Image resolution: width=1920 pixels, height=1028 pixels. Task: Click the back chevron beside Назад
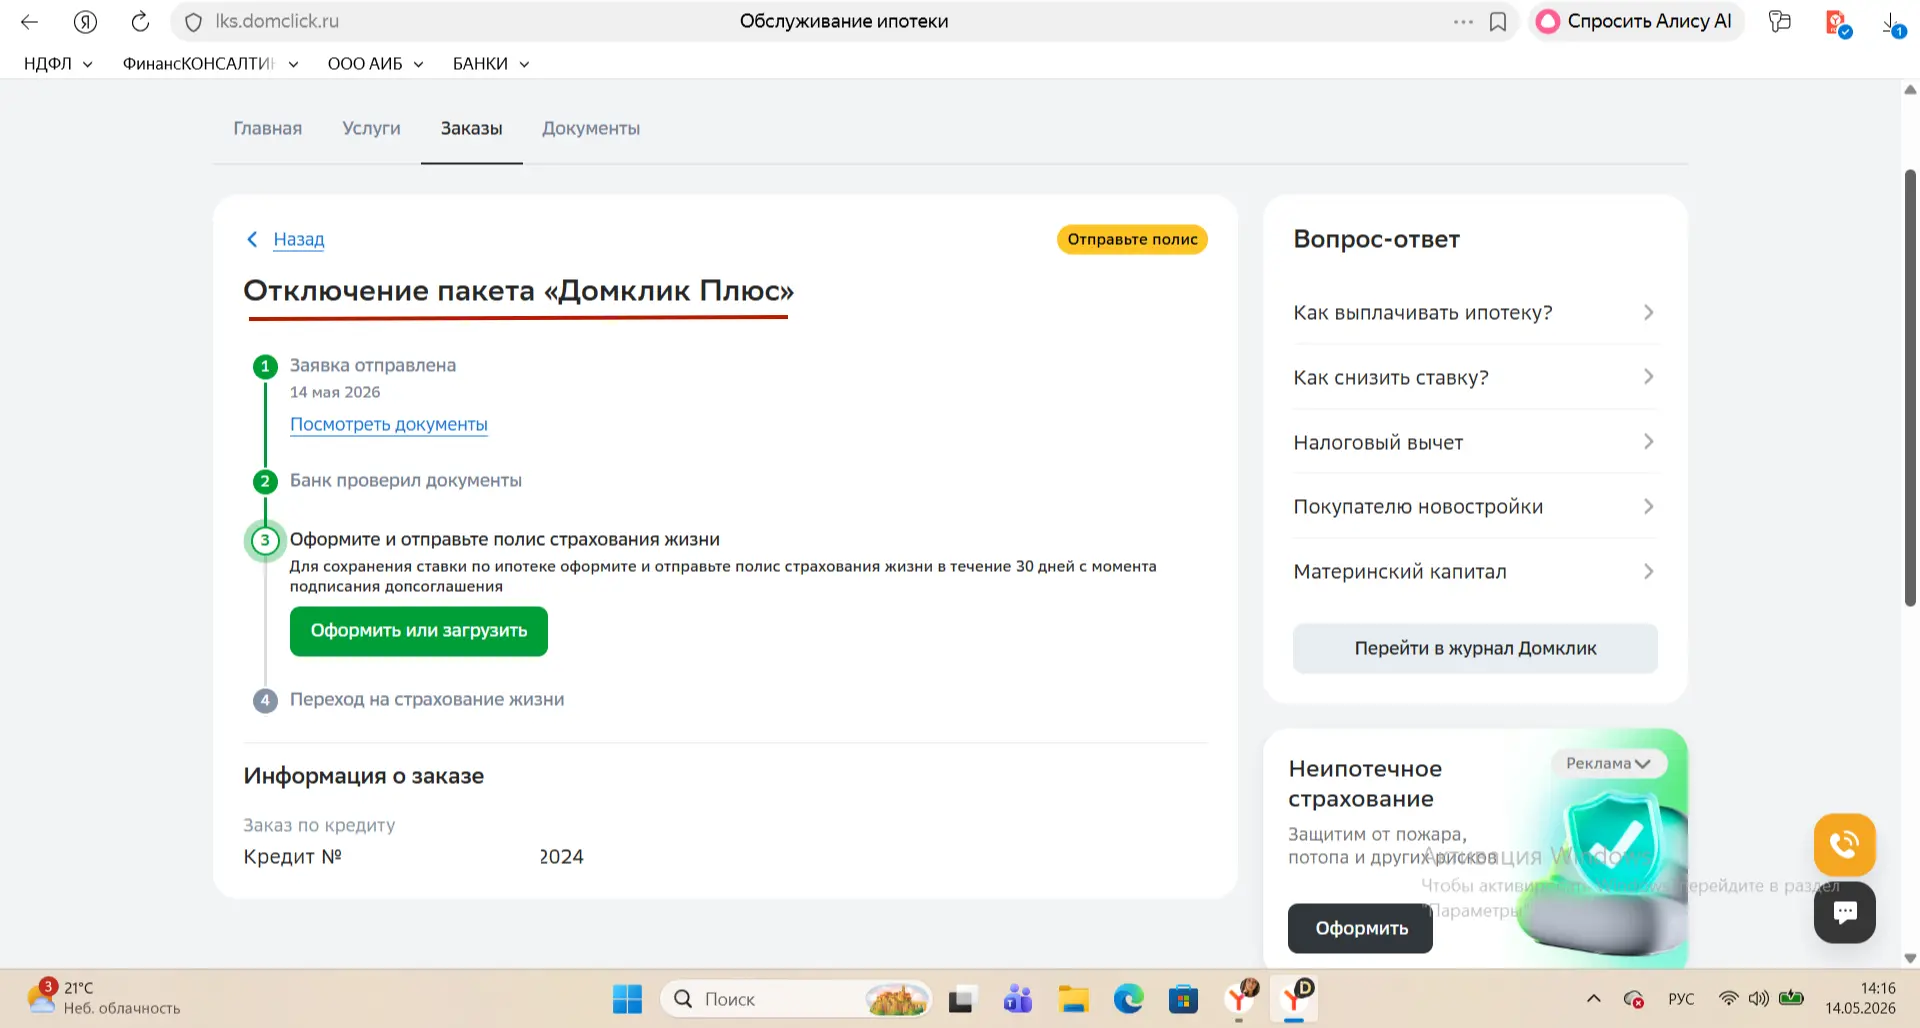pyautogui.click(x=252, y=239)
